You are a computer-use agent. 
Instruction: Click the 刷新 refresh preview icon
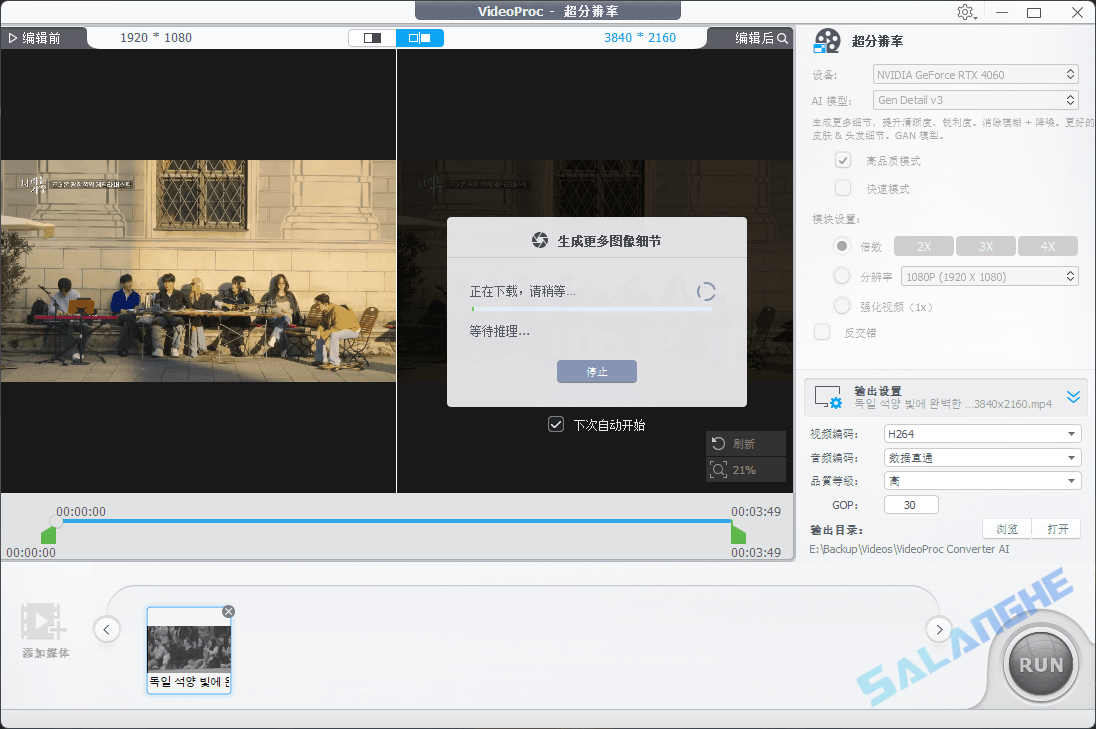tap(717, 444)
